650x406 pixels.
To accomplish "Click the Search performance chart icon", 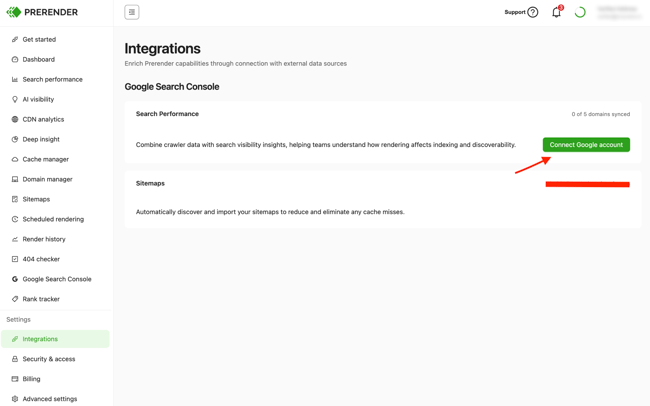I will tap(15, 79).
